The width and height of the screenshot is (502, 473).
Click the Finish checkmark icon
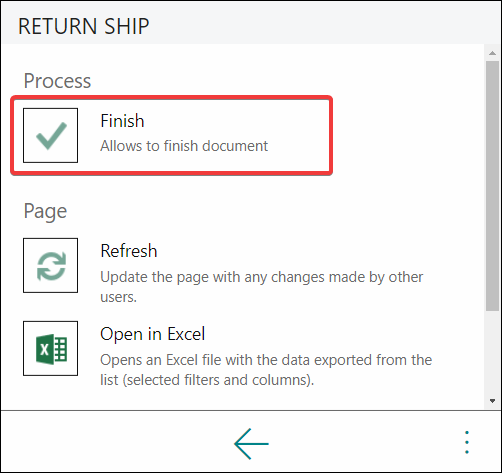[51, 135]
